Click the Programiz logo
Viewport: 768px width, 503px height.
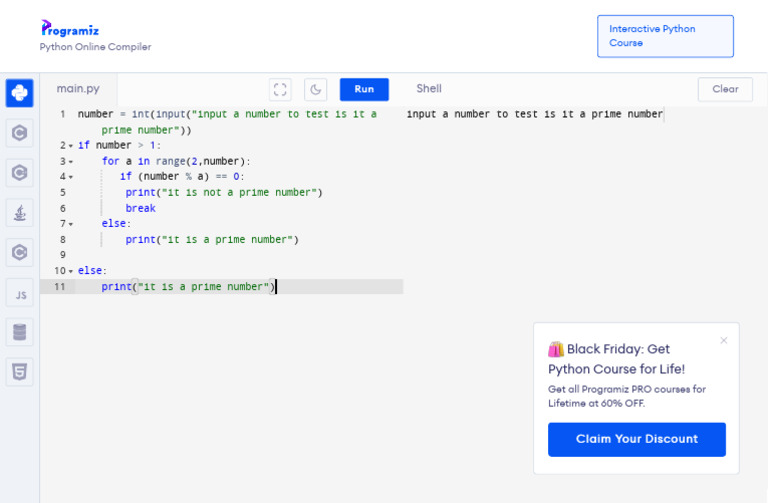pyautogui.click(x=69, y=28)
